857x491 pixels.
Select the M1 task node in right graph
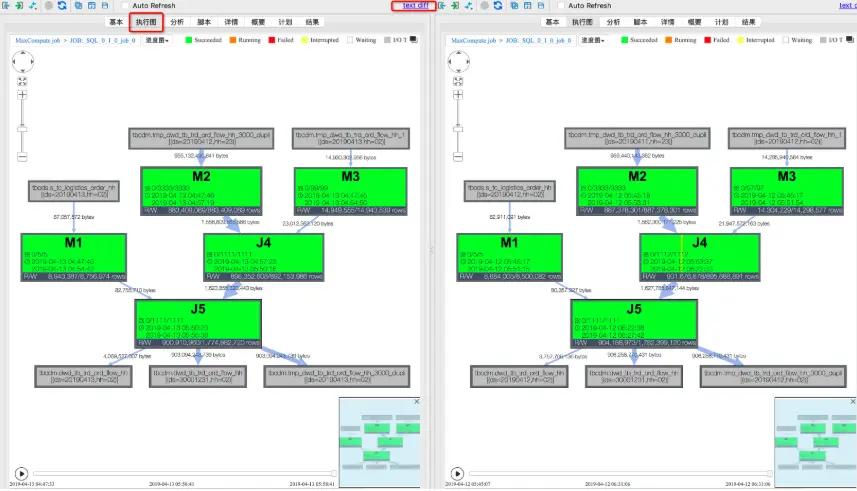click(x=509, y=257)
